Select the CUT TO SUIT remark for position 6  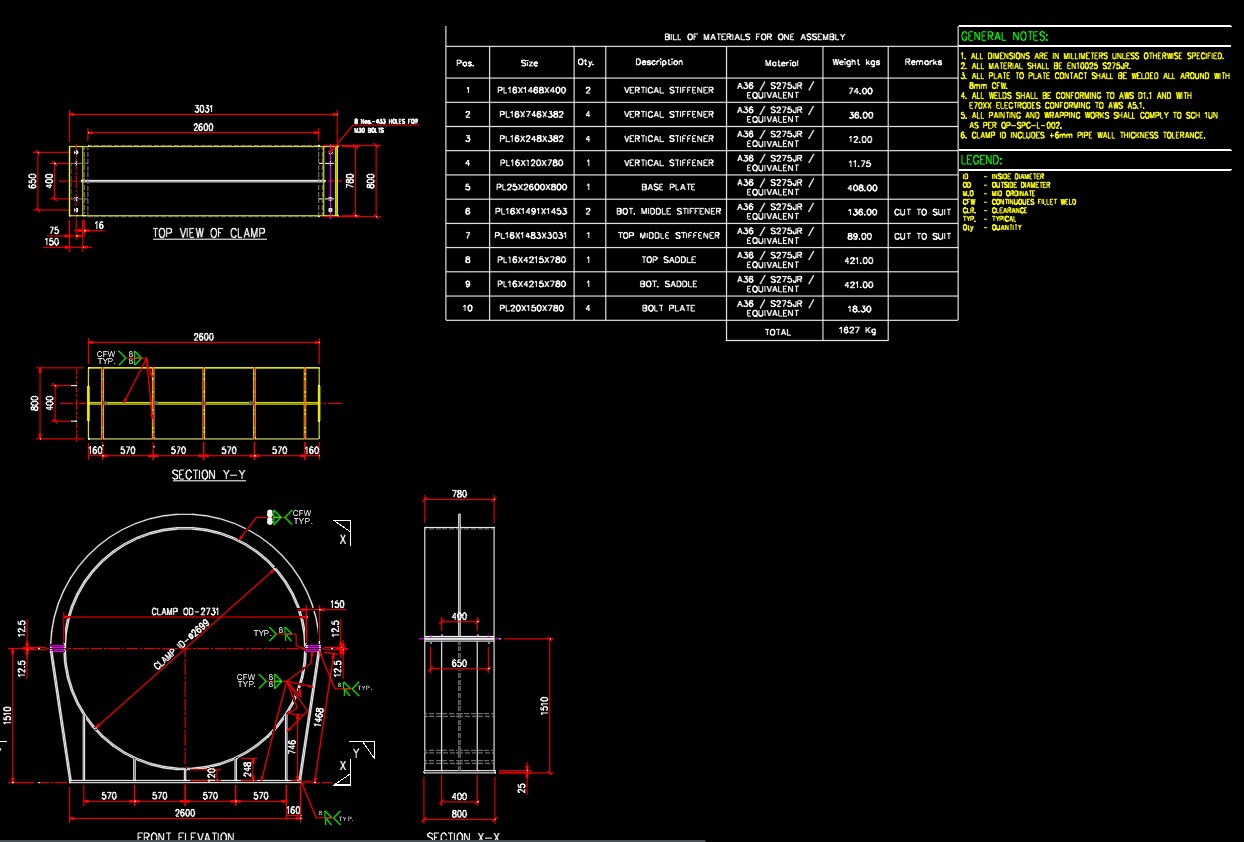click(x=922, y=211)
